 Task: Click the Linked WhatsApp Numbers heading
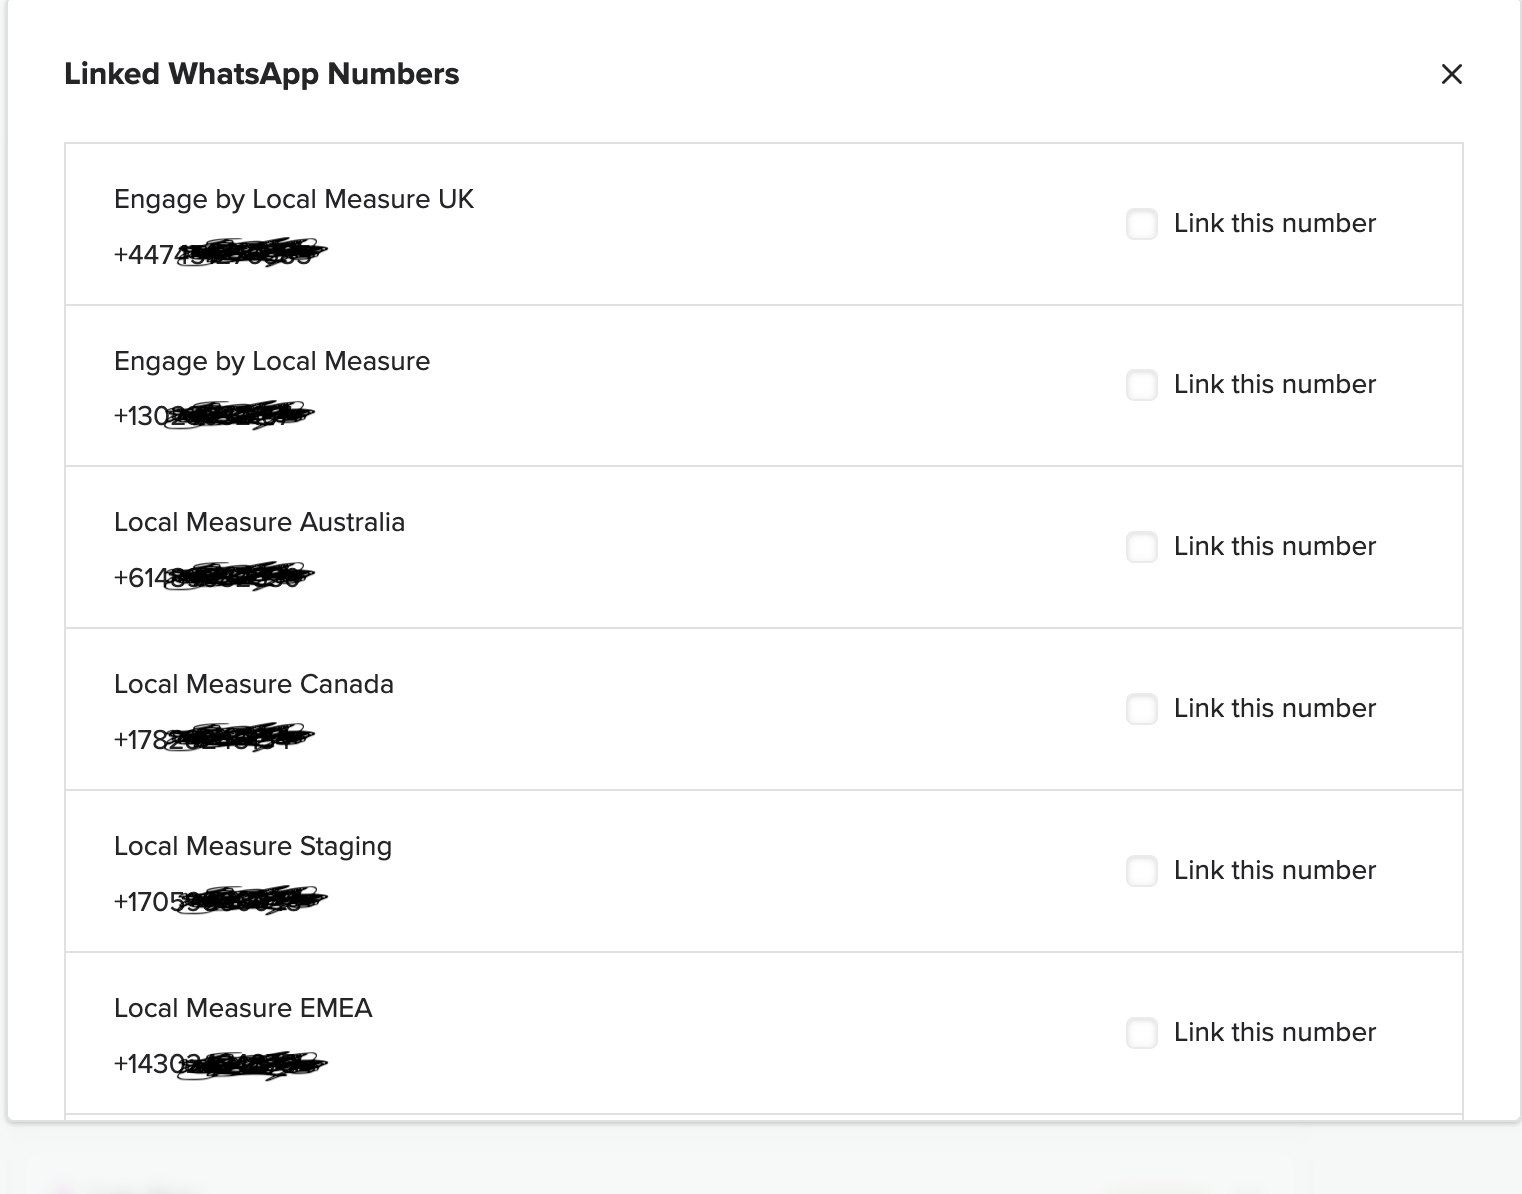261,74
